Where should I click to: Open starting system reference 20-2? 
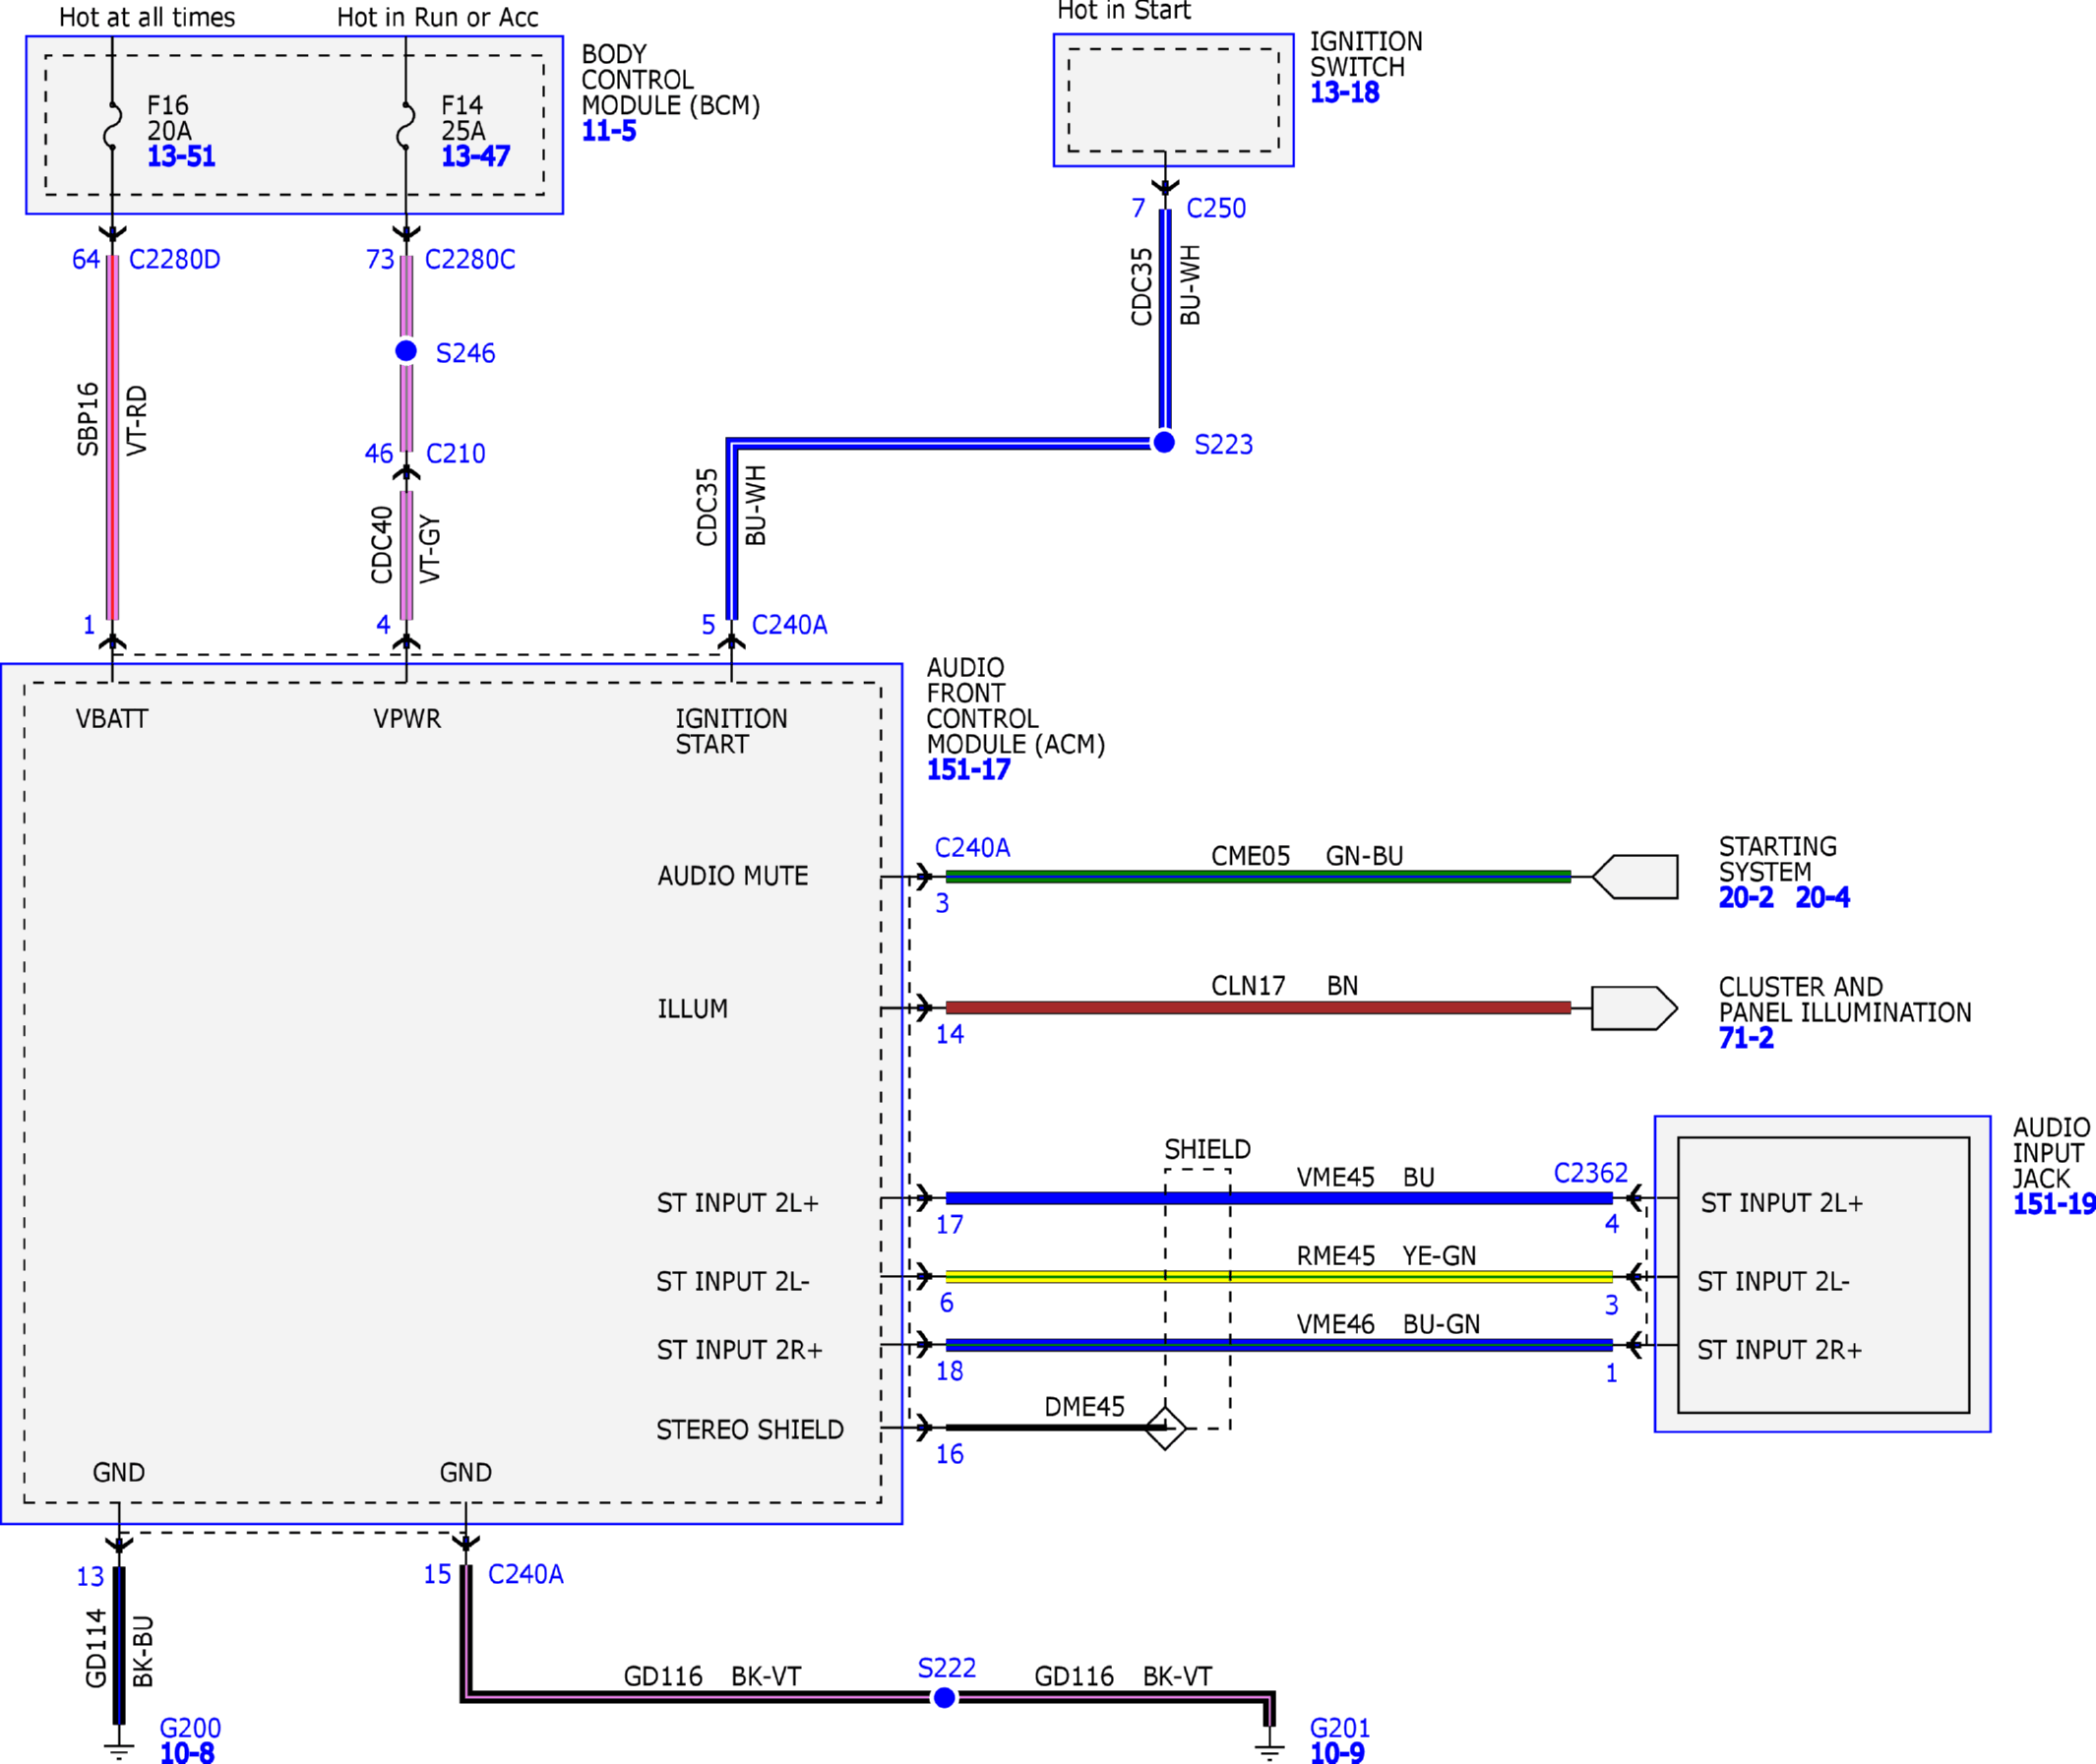pos(1745,898)
